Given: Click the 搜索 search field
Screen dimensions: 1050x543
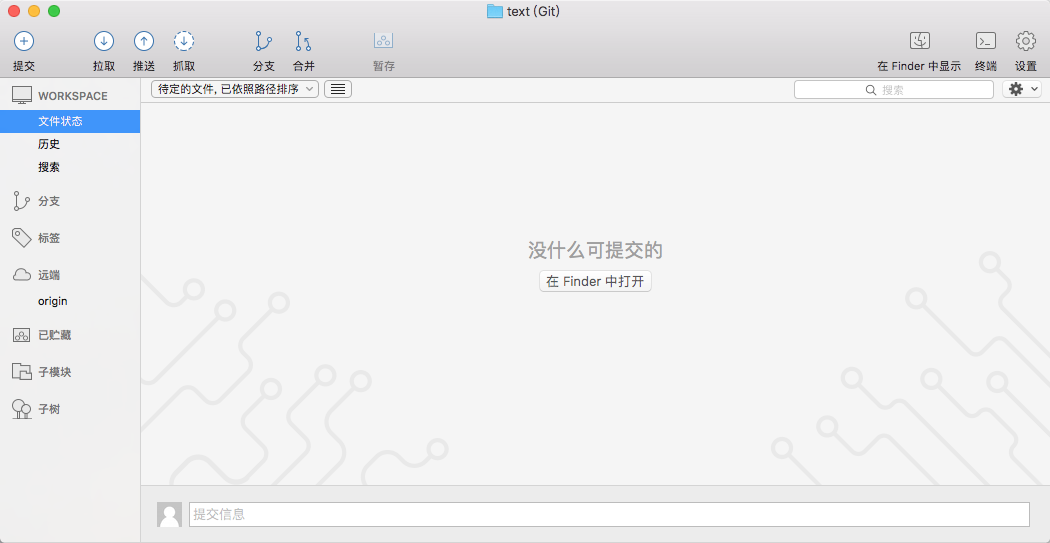Looking at the screenshot, I should click(x=894, y=90).
